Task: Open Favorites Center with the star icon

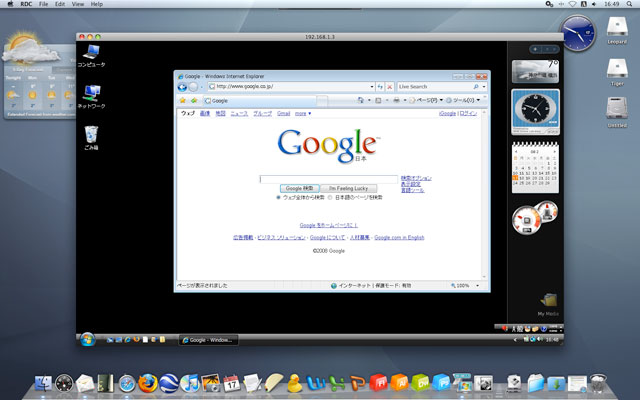Action: click(183, 100)
